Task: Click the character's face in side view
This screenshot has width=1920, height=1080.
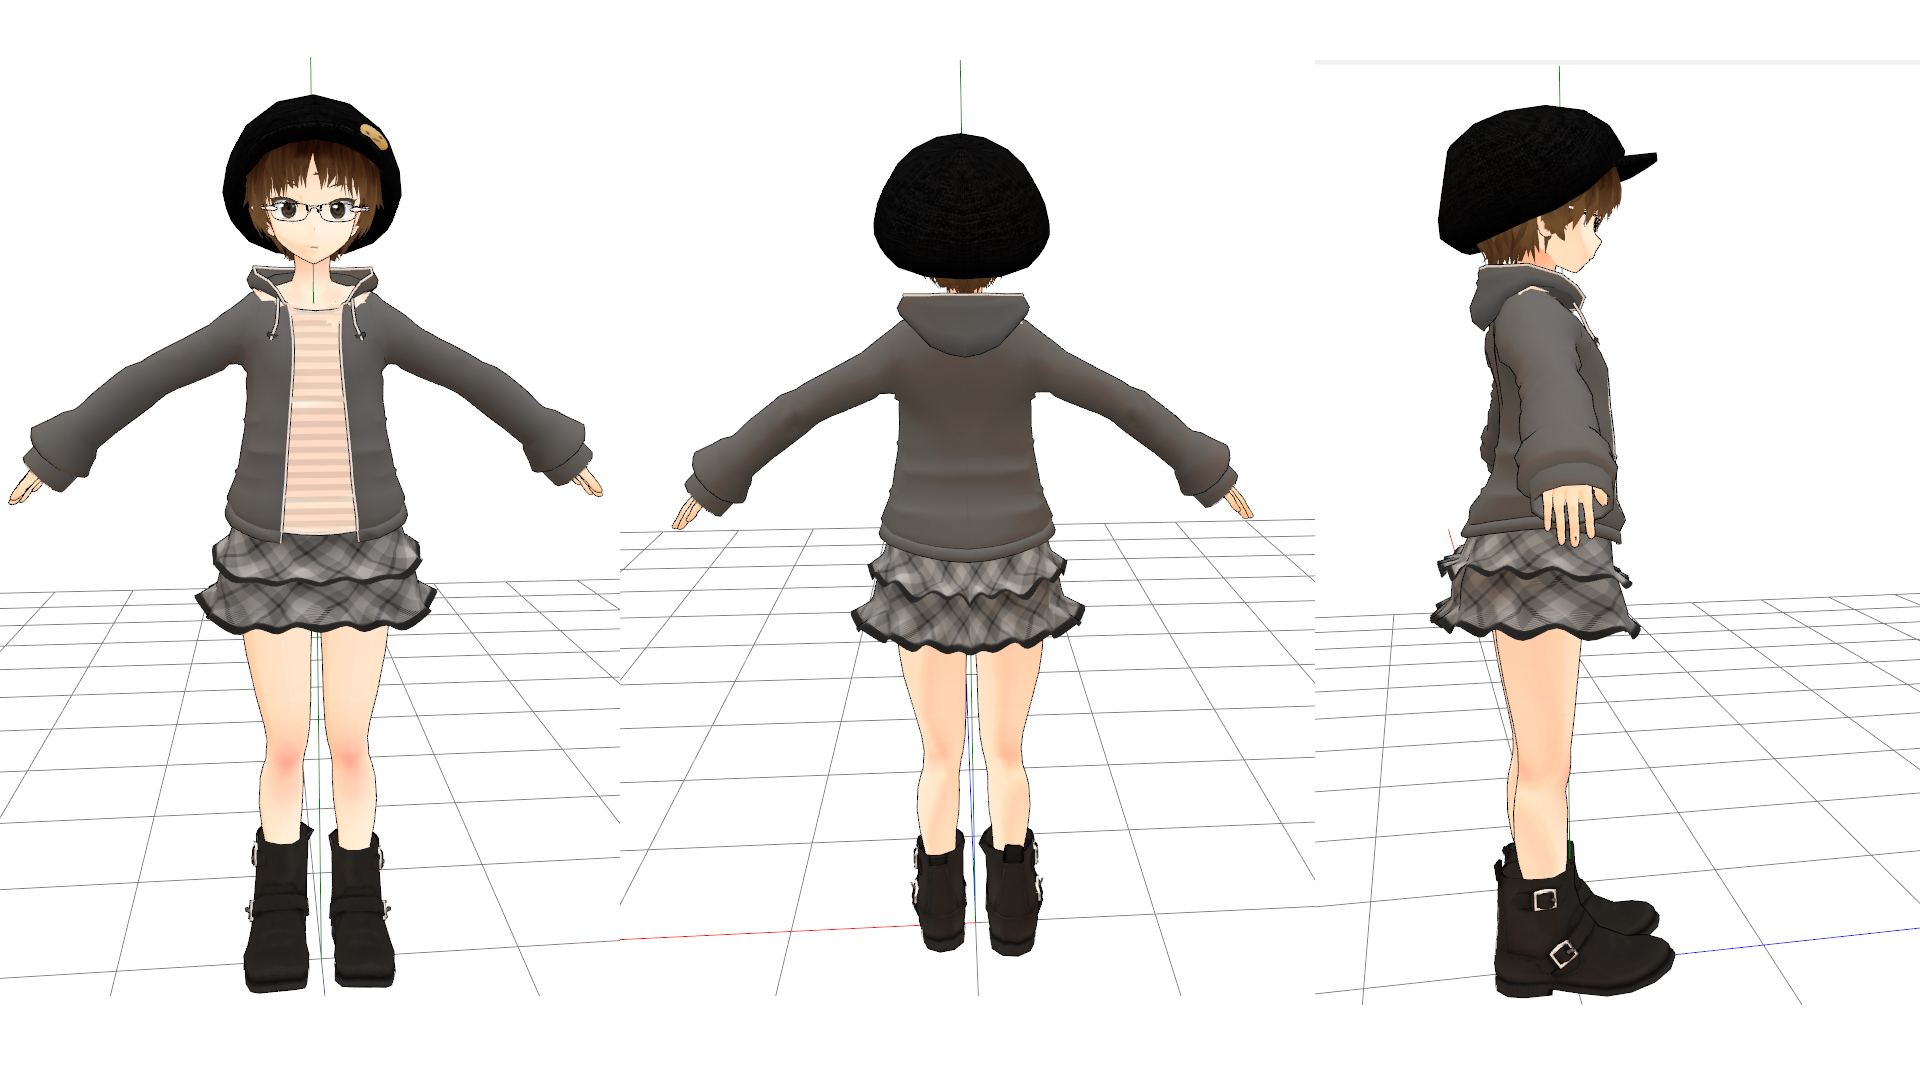Action: point(1580,240)
